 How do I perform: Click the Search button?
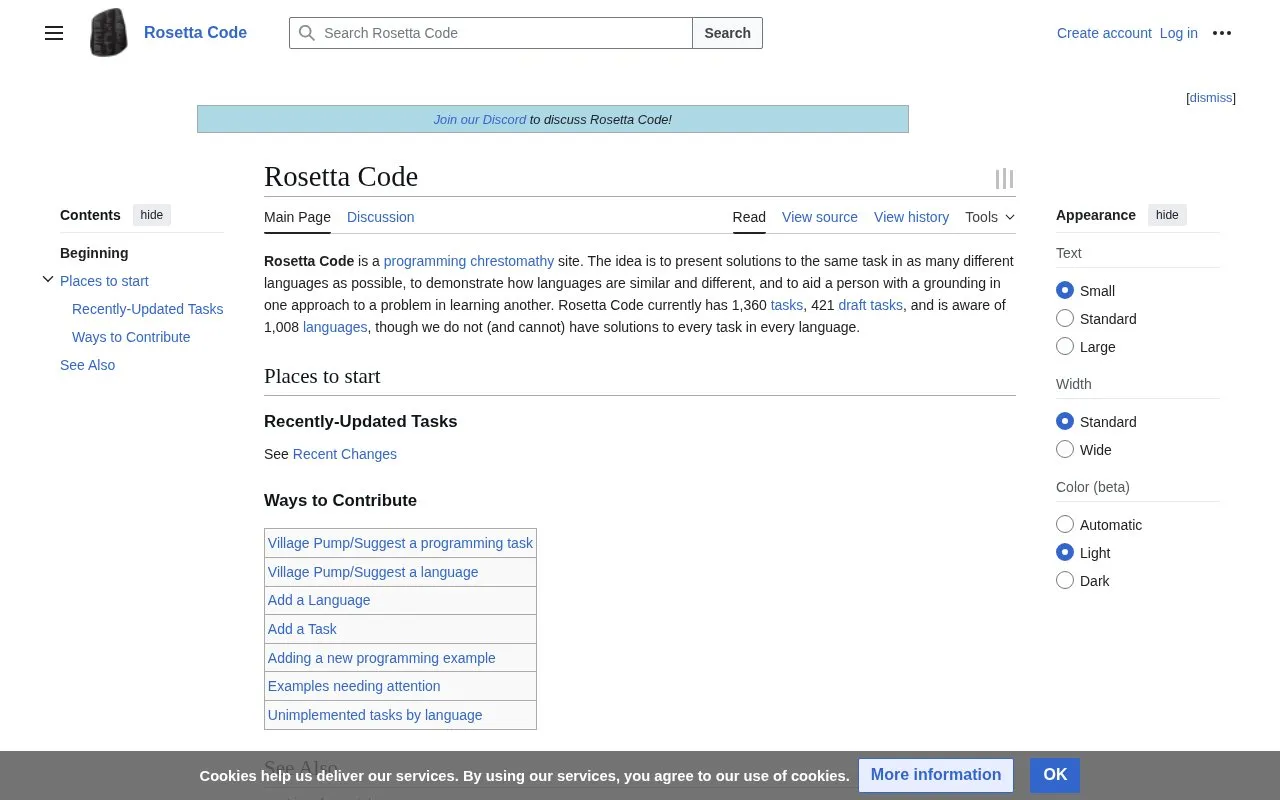(x=727, y=33)
